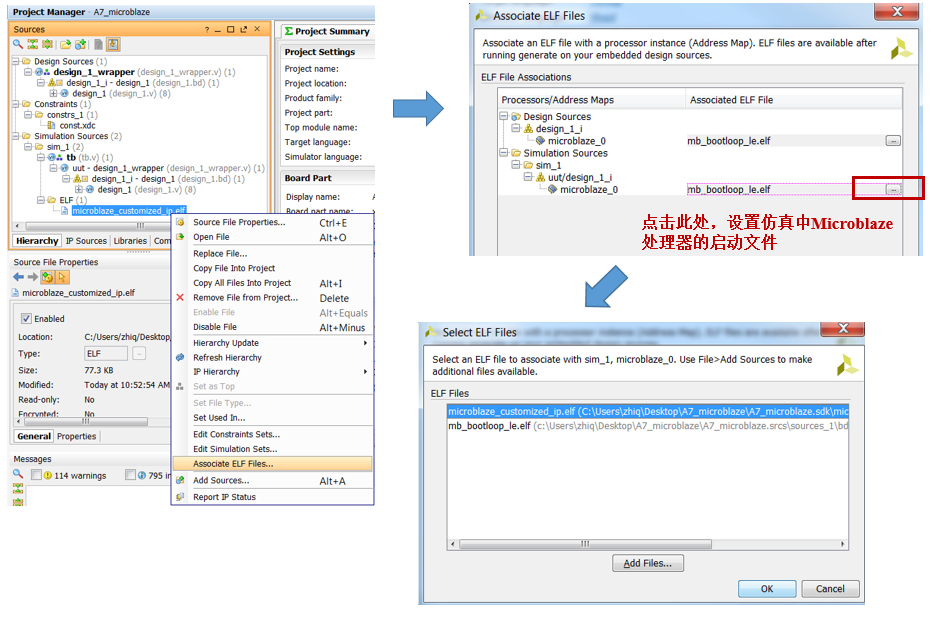Click the Project Summary sigma icon
This screenshot has width=931, height=618.
pos(289,31)
